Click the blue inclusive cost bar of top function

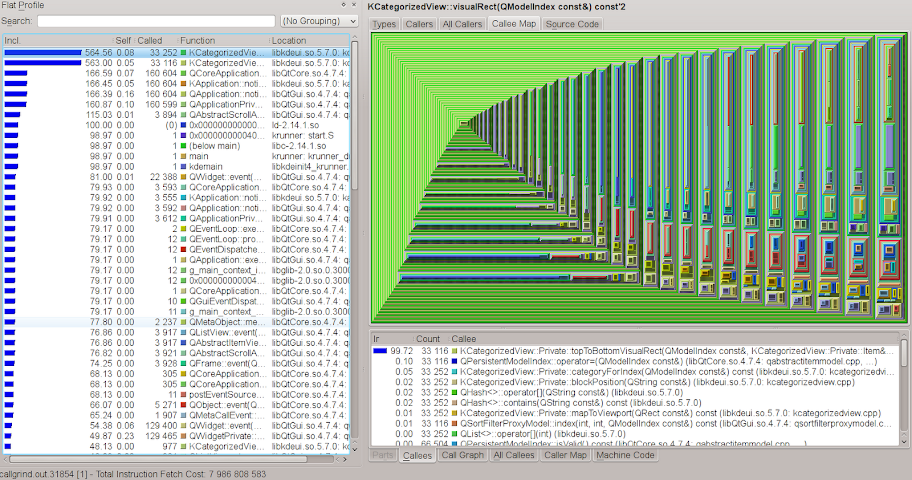tap(42, 52)
